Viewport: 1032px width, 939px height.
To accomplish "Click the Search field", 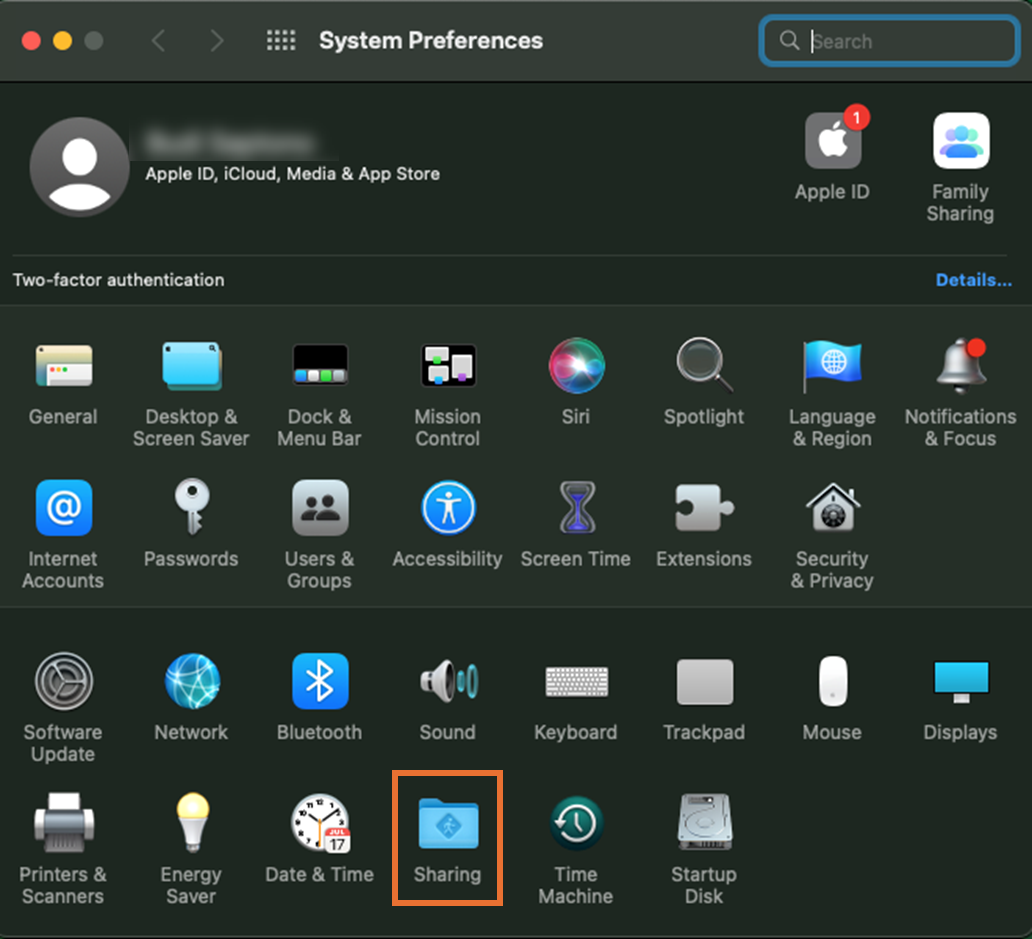I will 890,41.
